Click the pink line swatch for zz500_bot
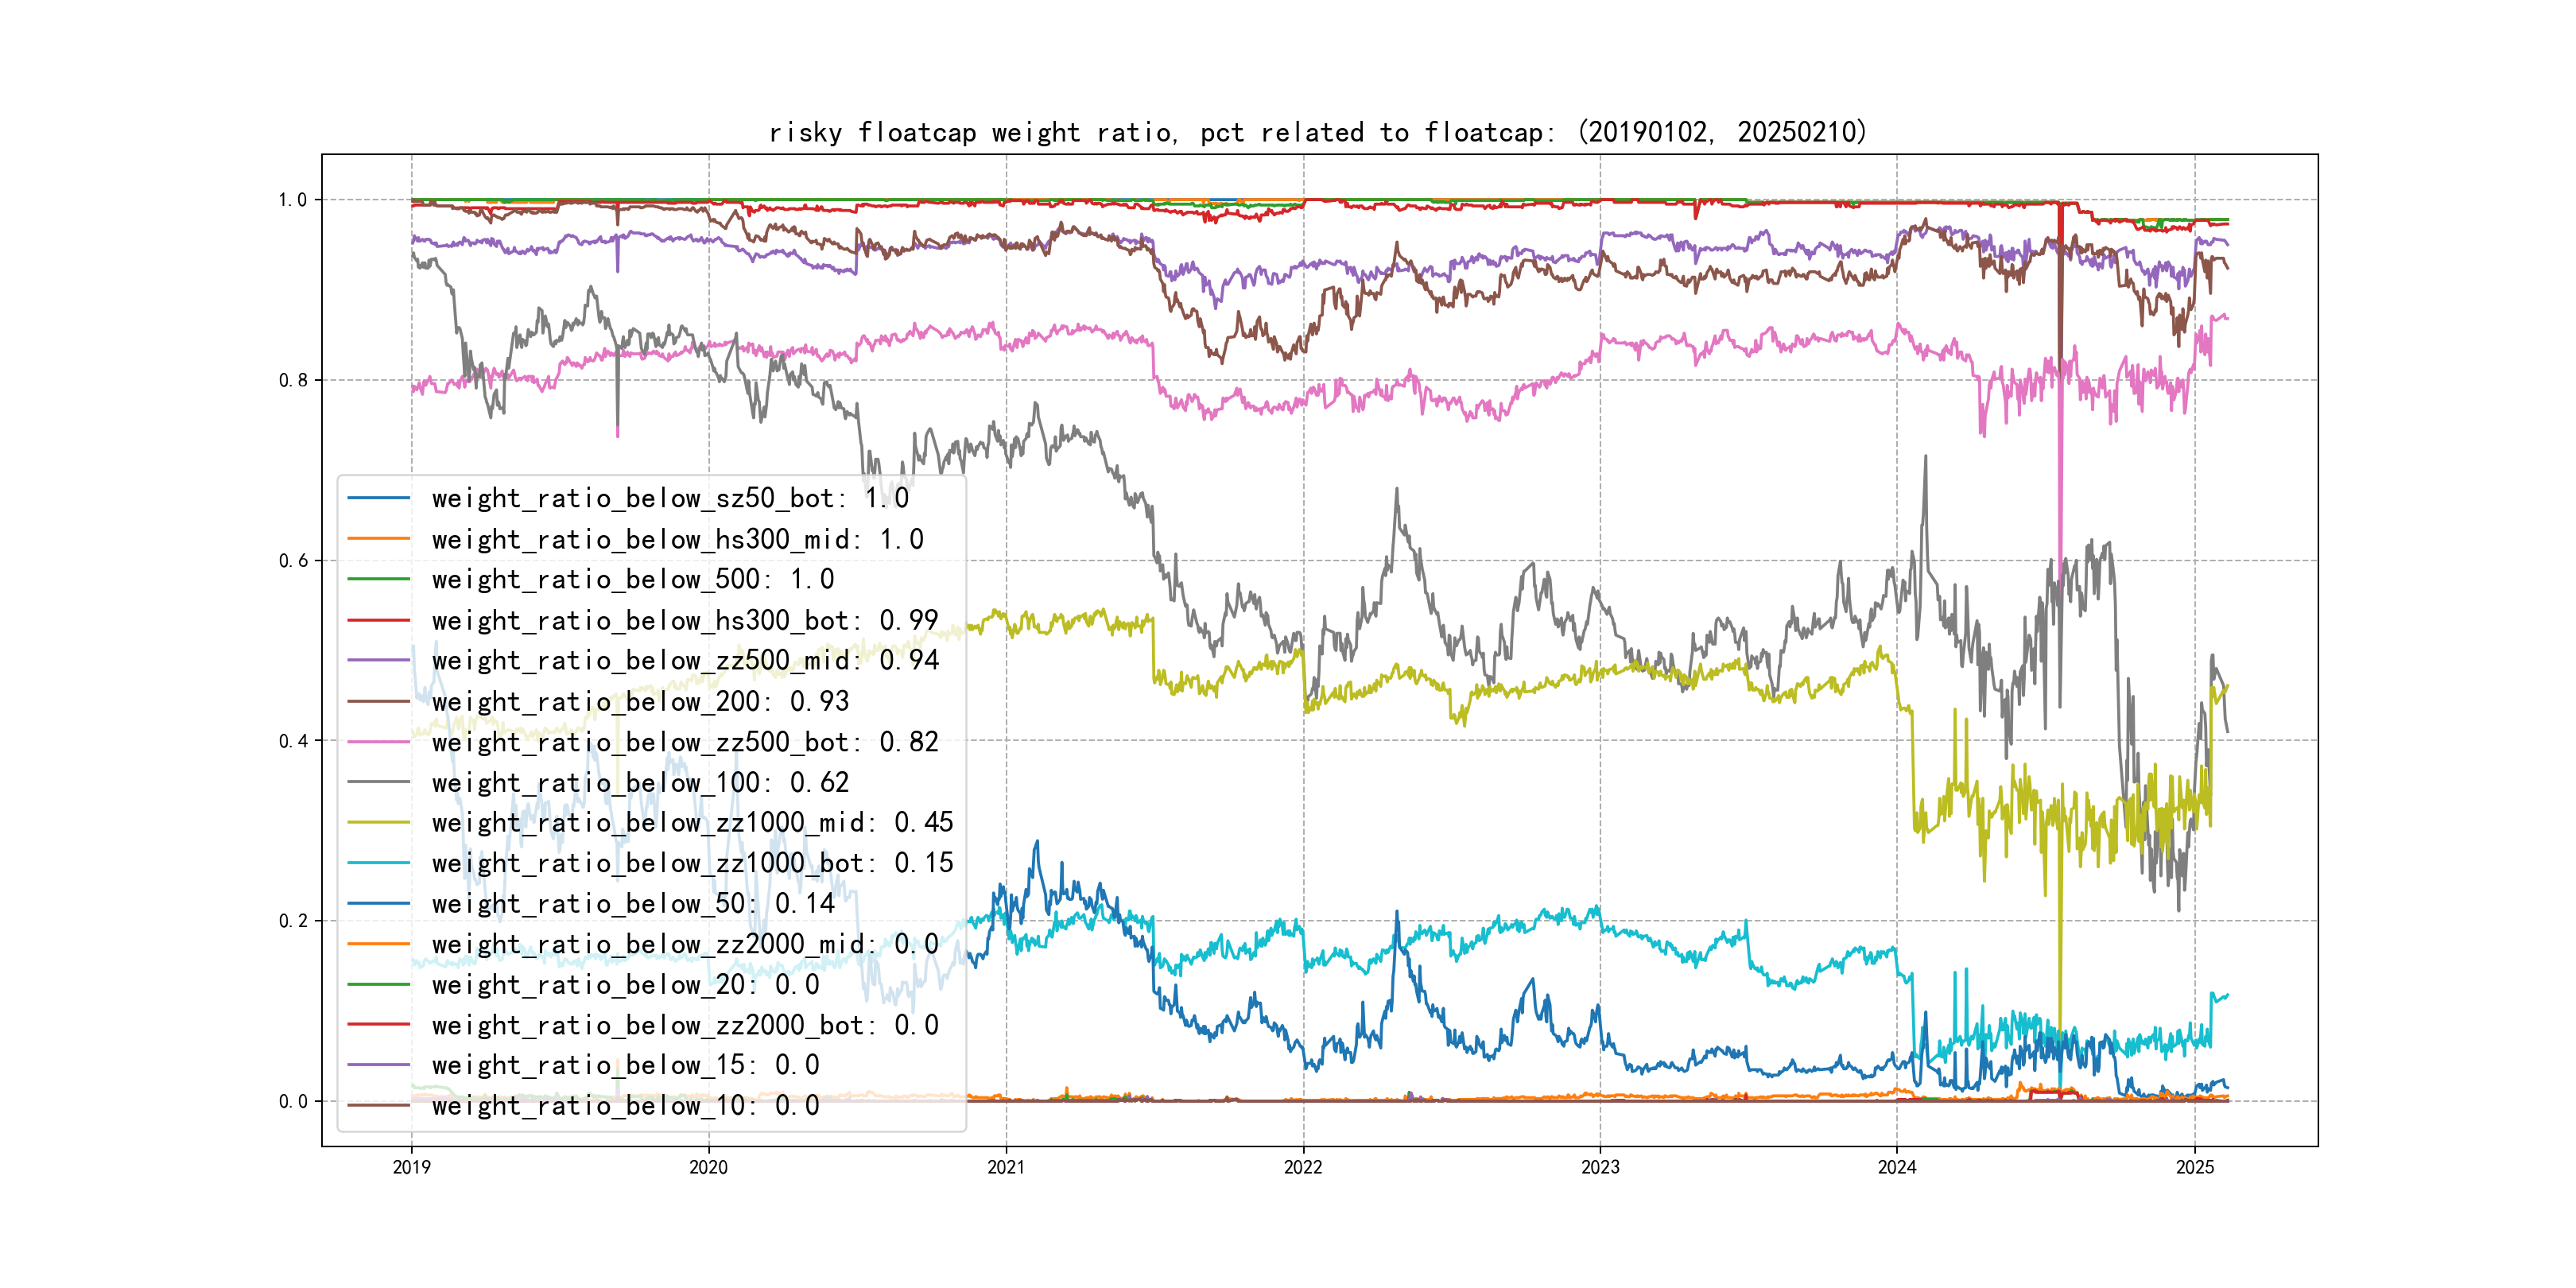2576x1288 pixels. click(379, 742)
